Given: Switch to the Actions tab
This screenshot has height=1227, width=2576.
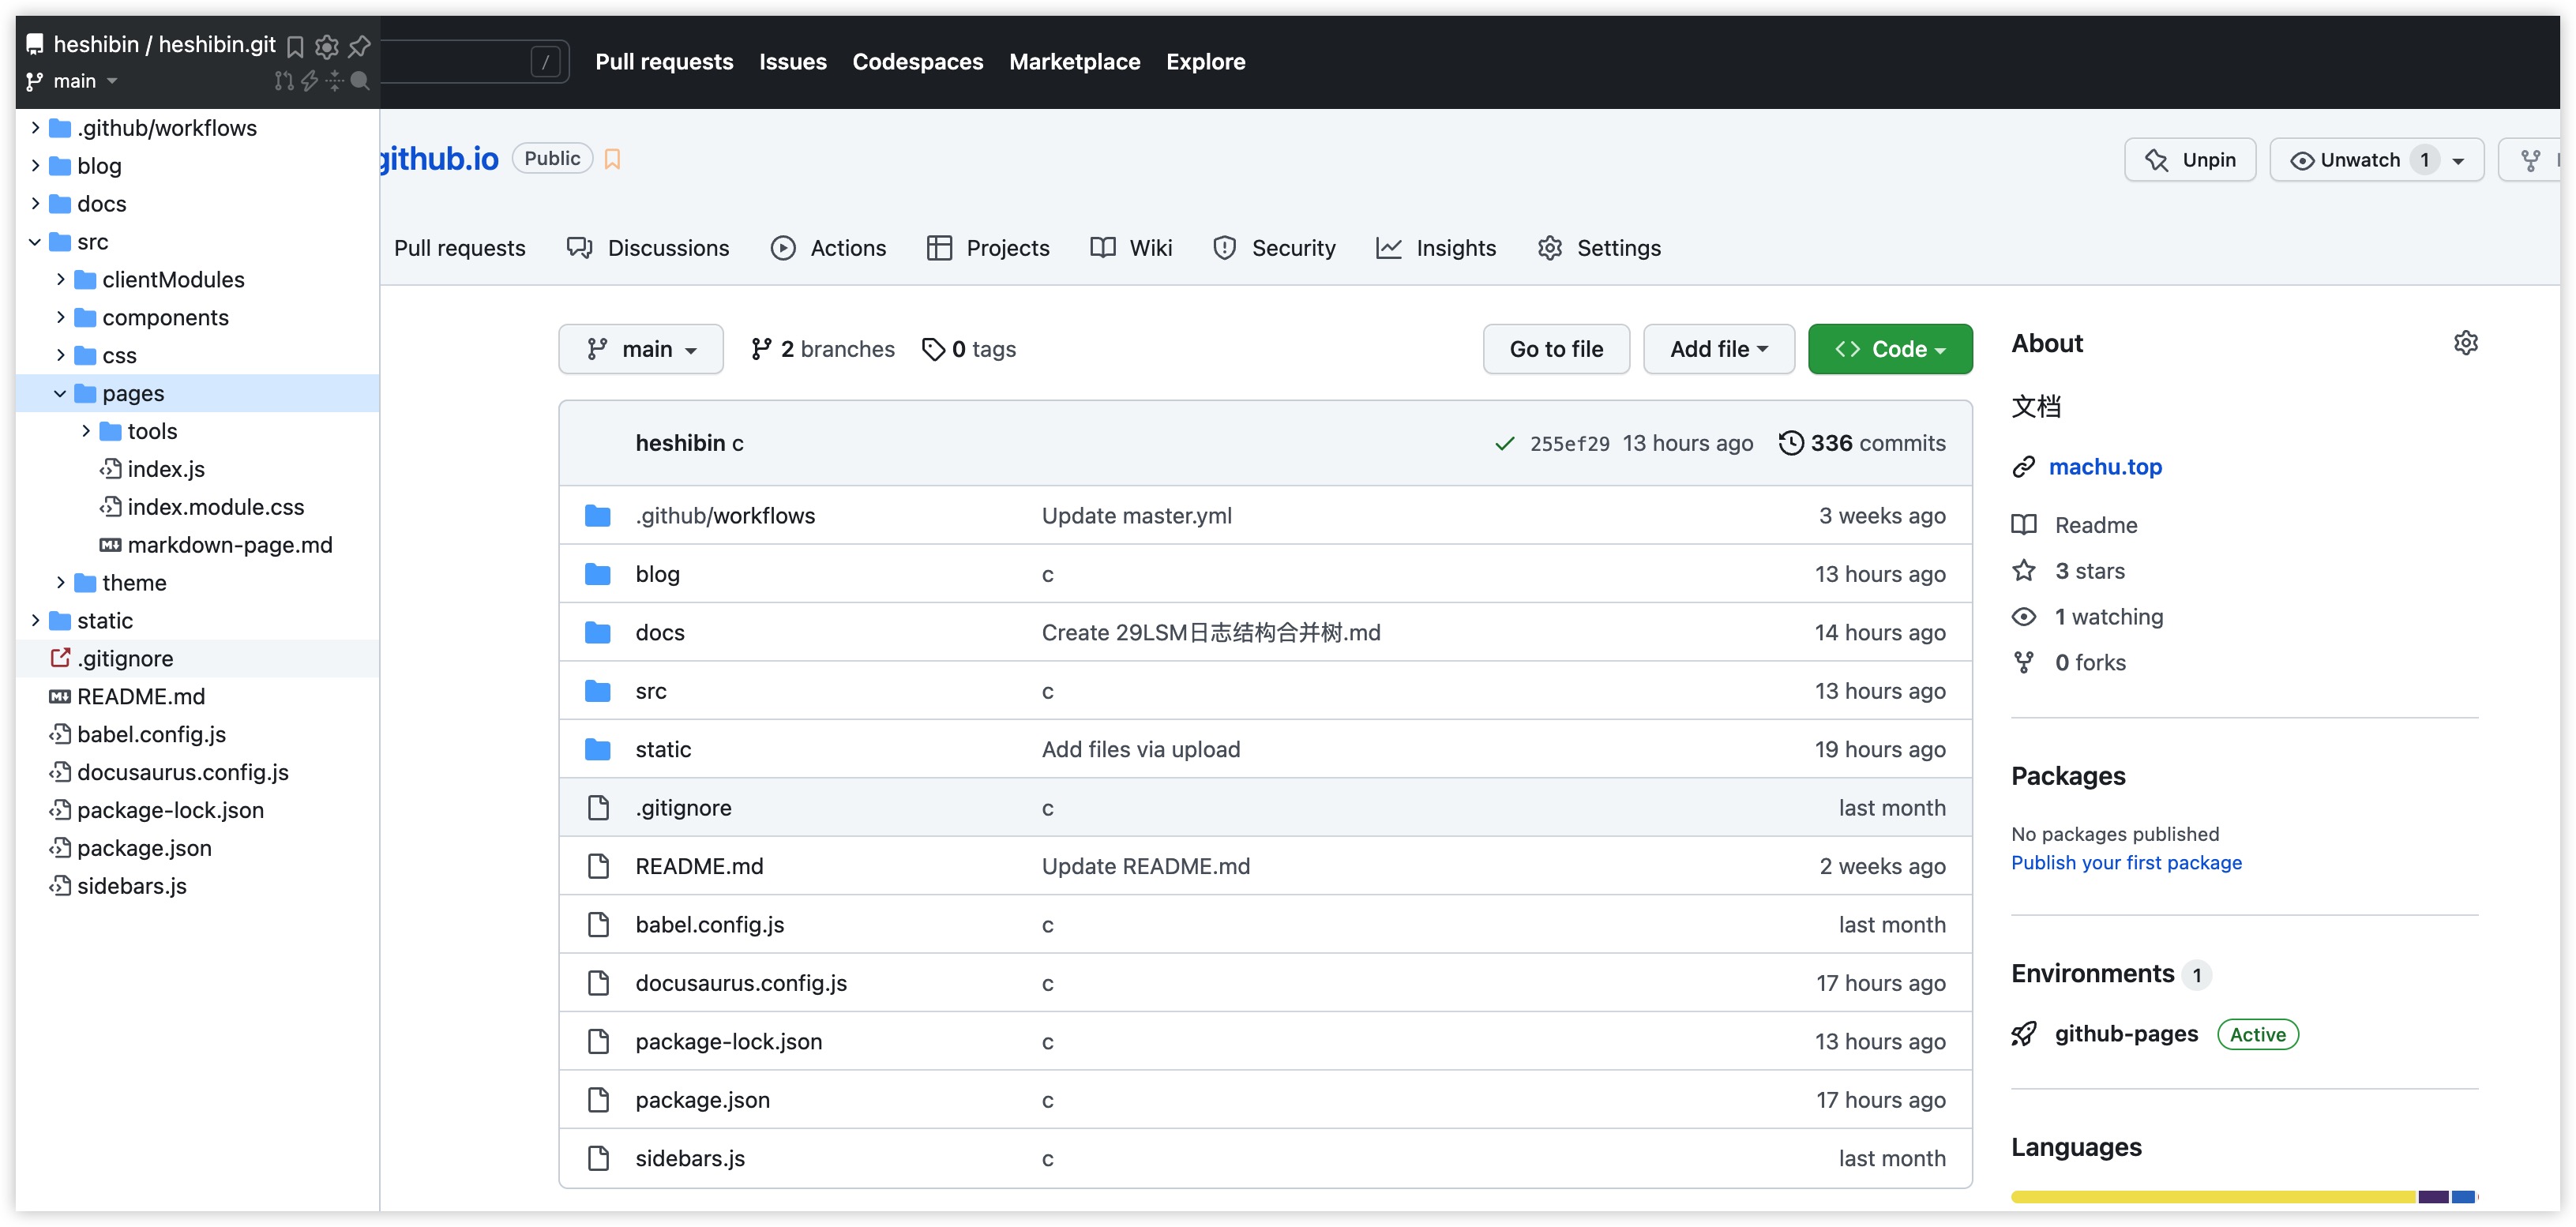Looking at the screenshot, I should tap(829, 248).
